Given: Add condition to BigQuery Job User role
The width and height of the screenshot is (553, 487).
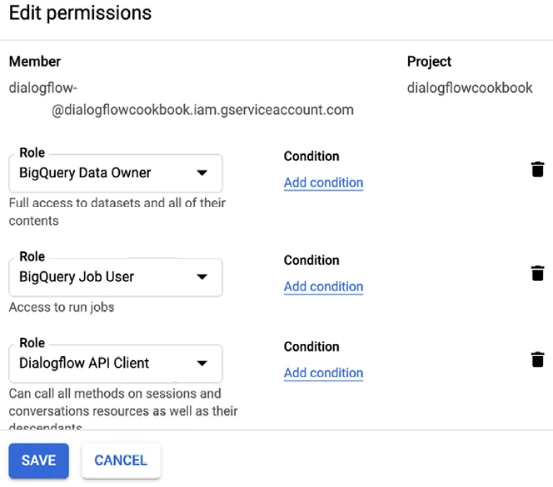Looking at the screenshot, I should click(323, 287).
